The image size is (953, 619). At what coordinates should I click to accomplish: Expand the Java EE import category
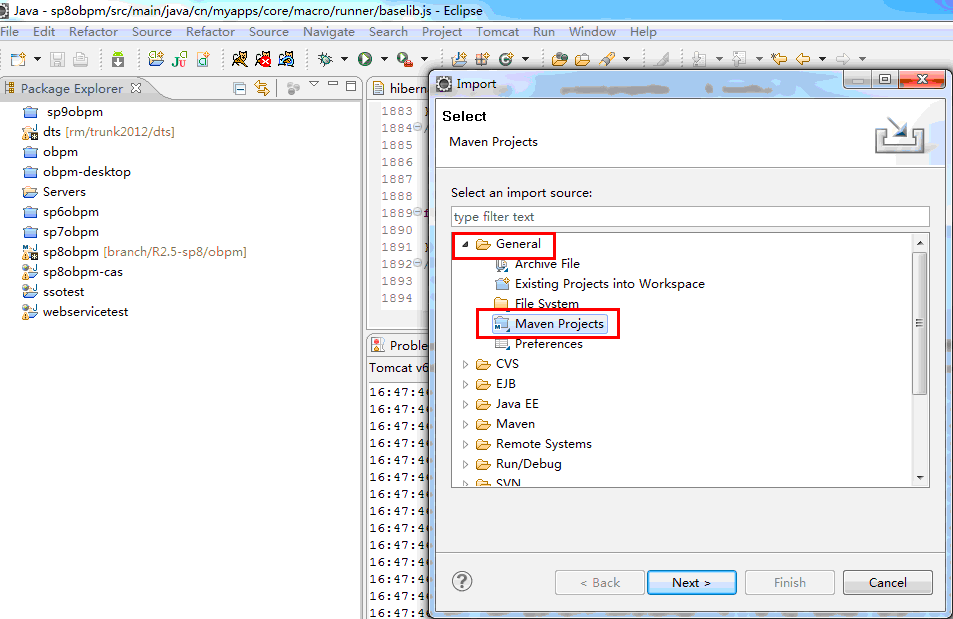point(465,404)
